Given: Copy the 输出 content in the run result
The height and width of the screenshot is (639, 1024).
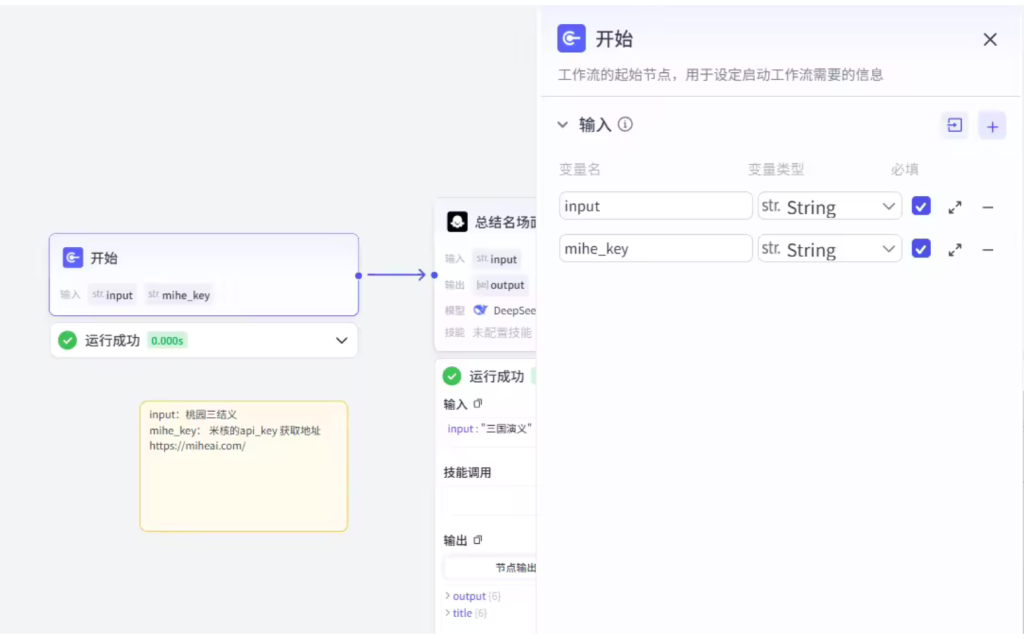Looking at the screenshot, I should pos(478,540).
